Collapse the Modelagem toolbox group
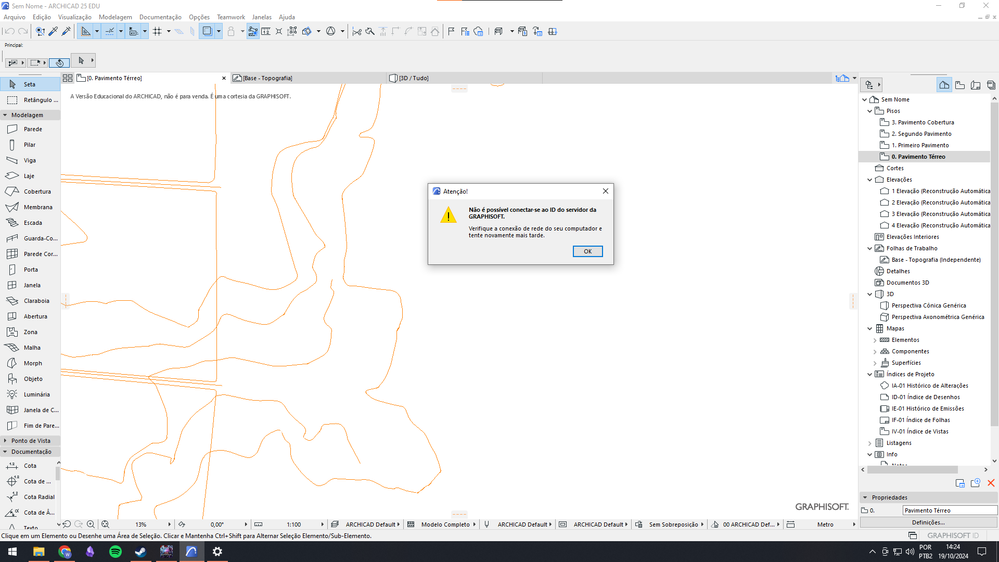Viewport: 999px width, 562px height. point(5,115)
